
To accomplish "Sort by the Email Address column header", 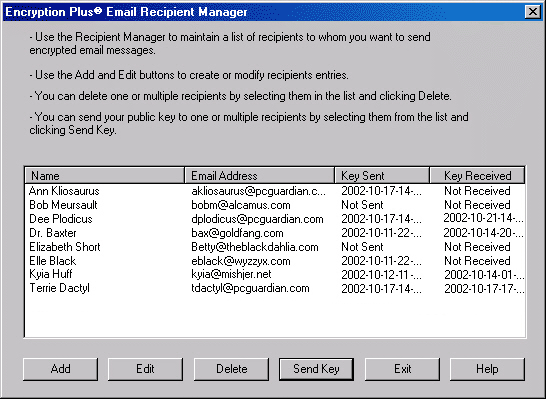I will 259,175.
